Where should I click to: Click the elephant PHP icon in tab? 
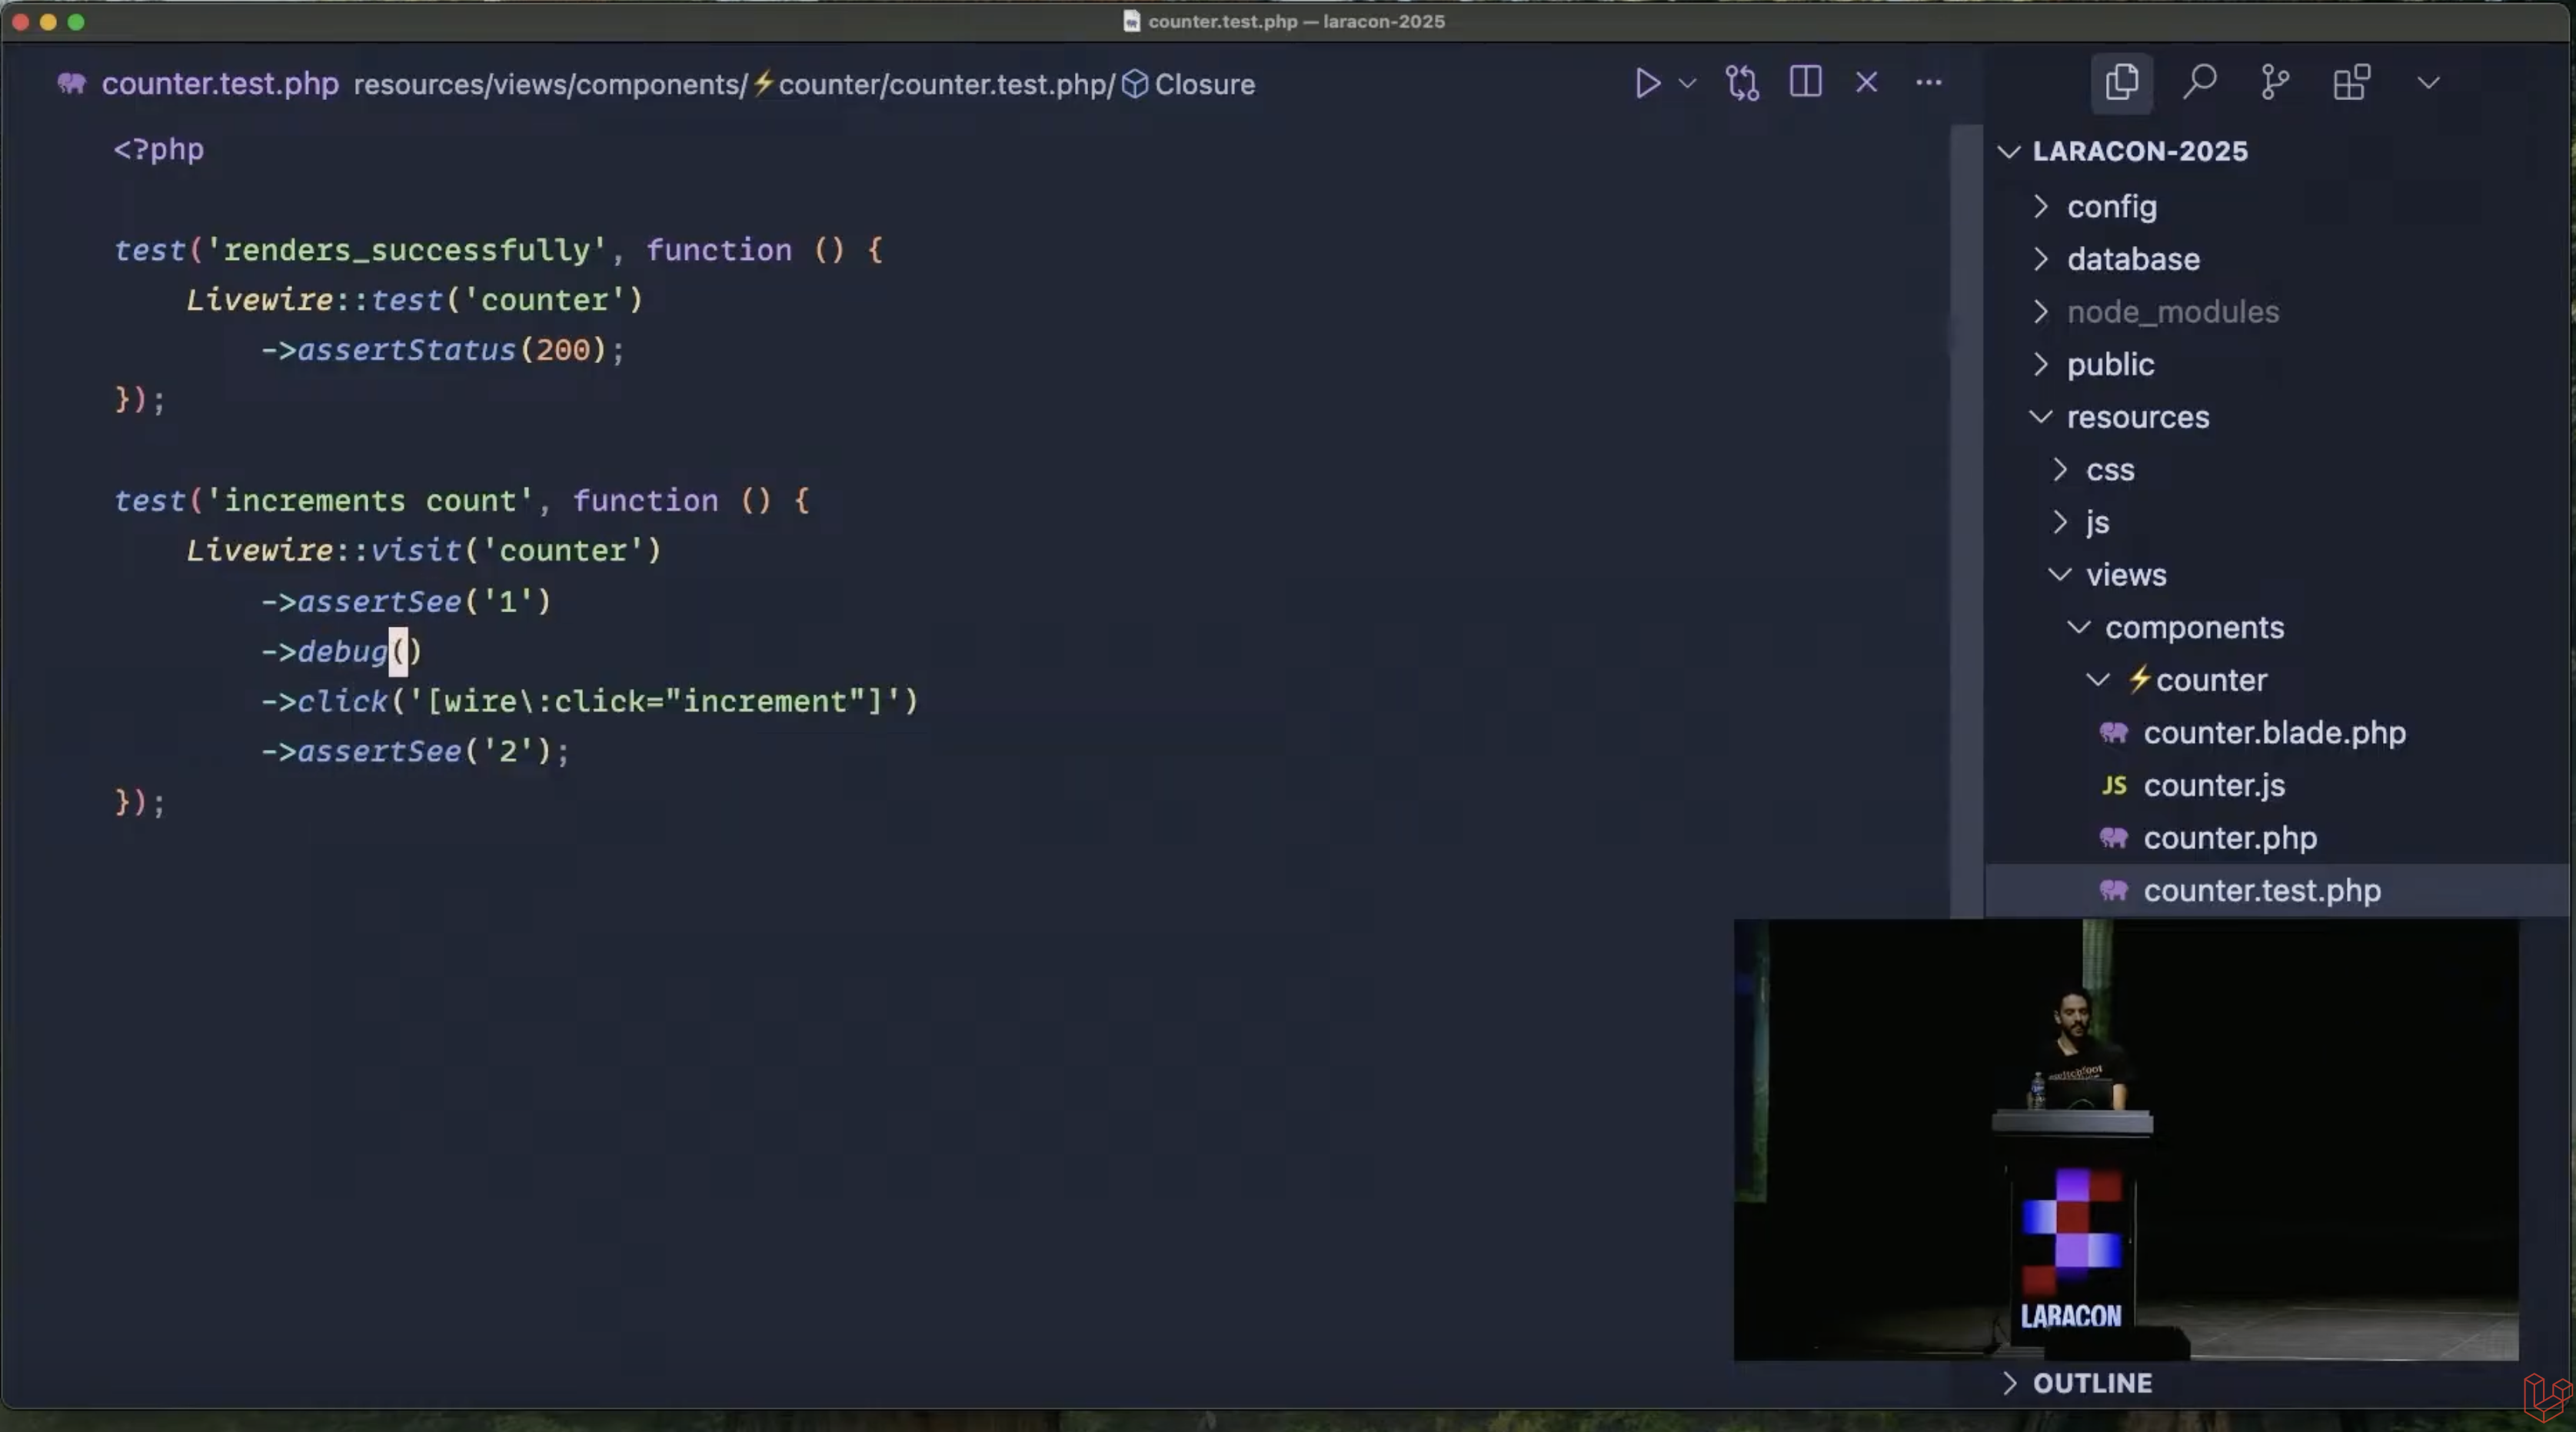tap(71, 83)
